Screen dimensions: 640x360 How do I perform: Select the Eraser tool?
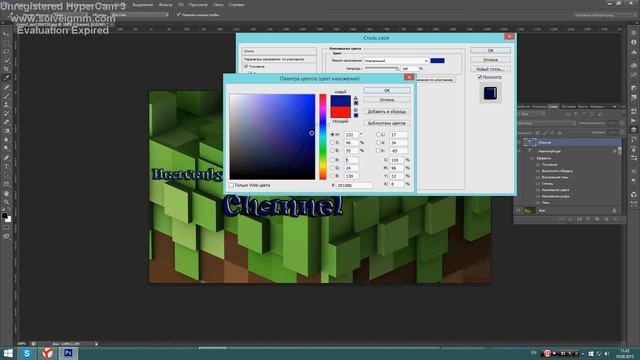(6, 122)
